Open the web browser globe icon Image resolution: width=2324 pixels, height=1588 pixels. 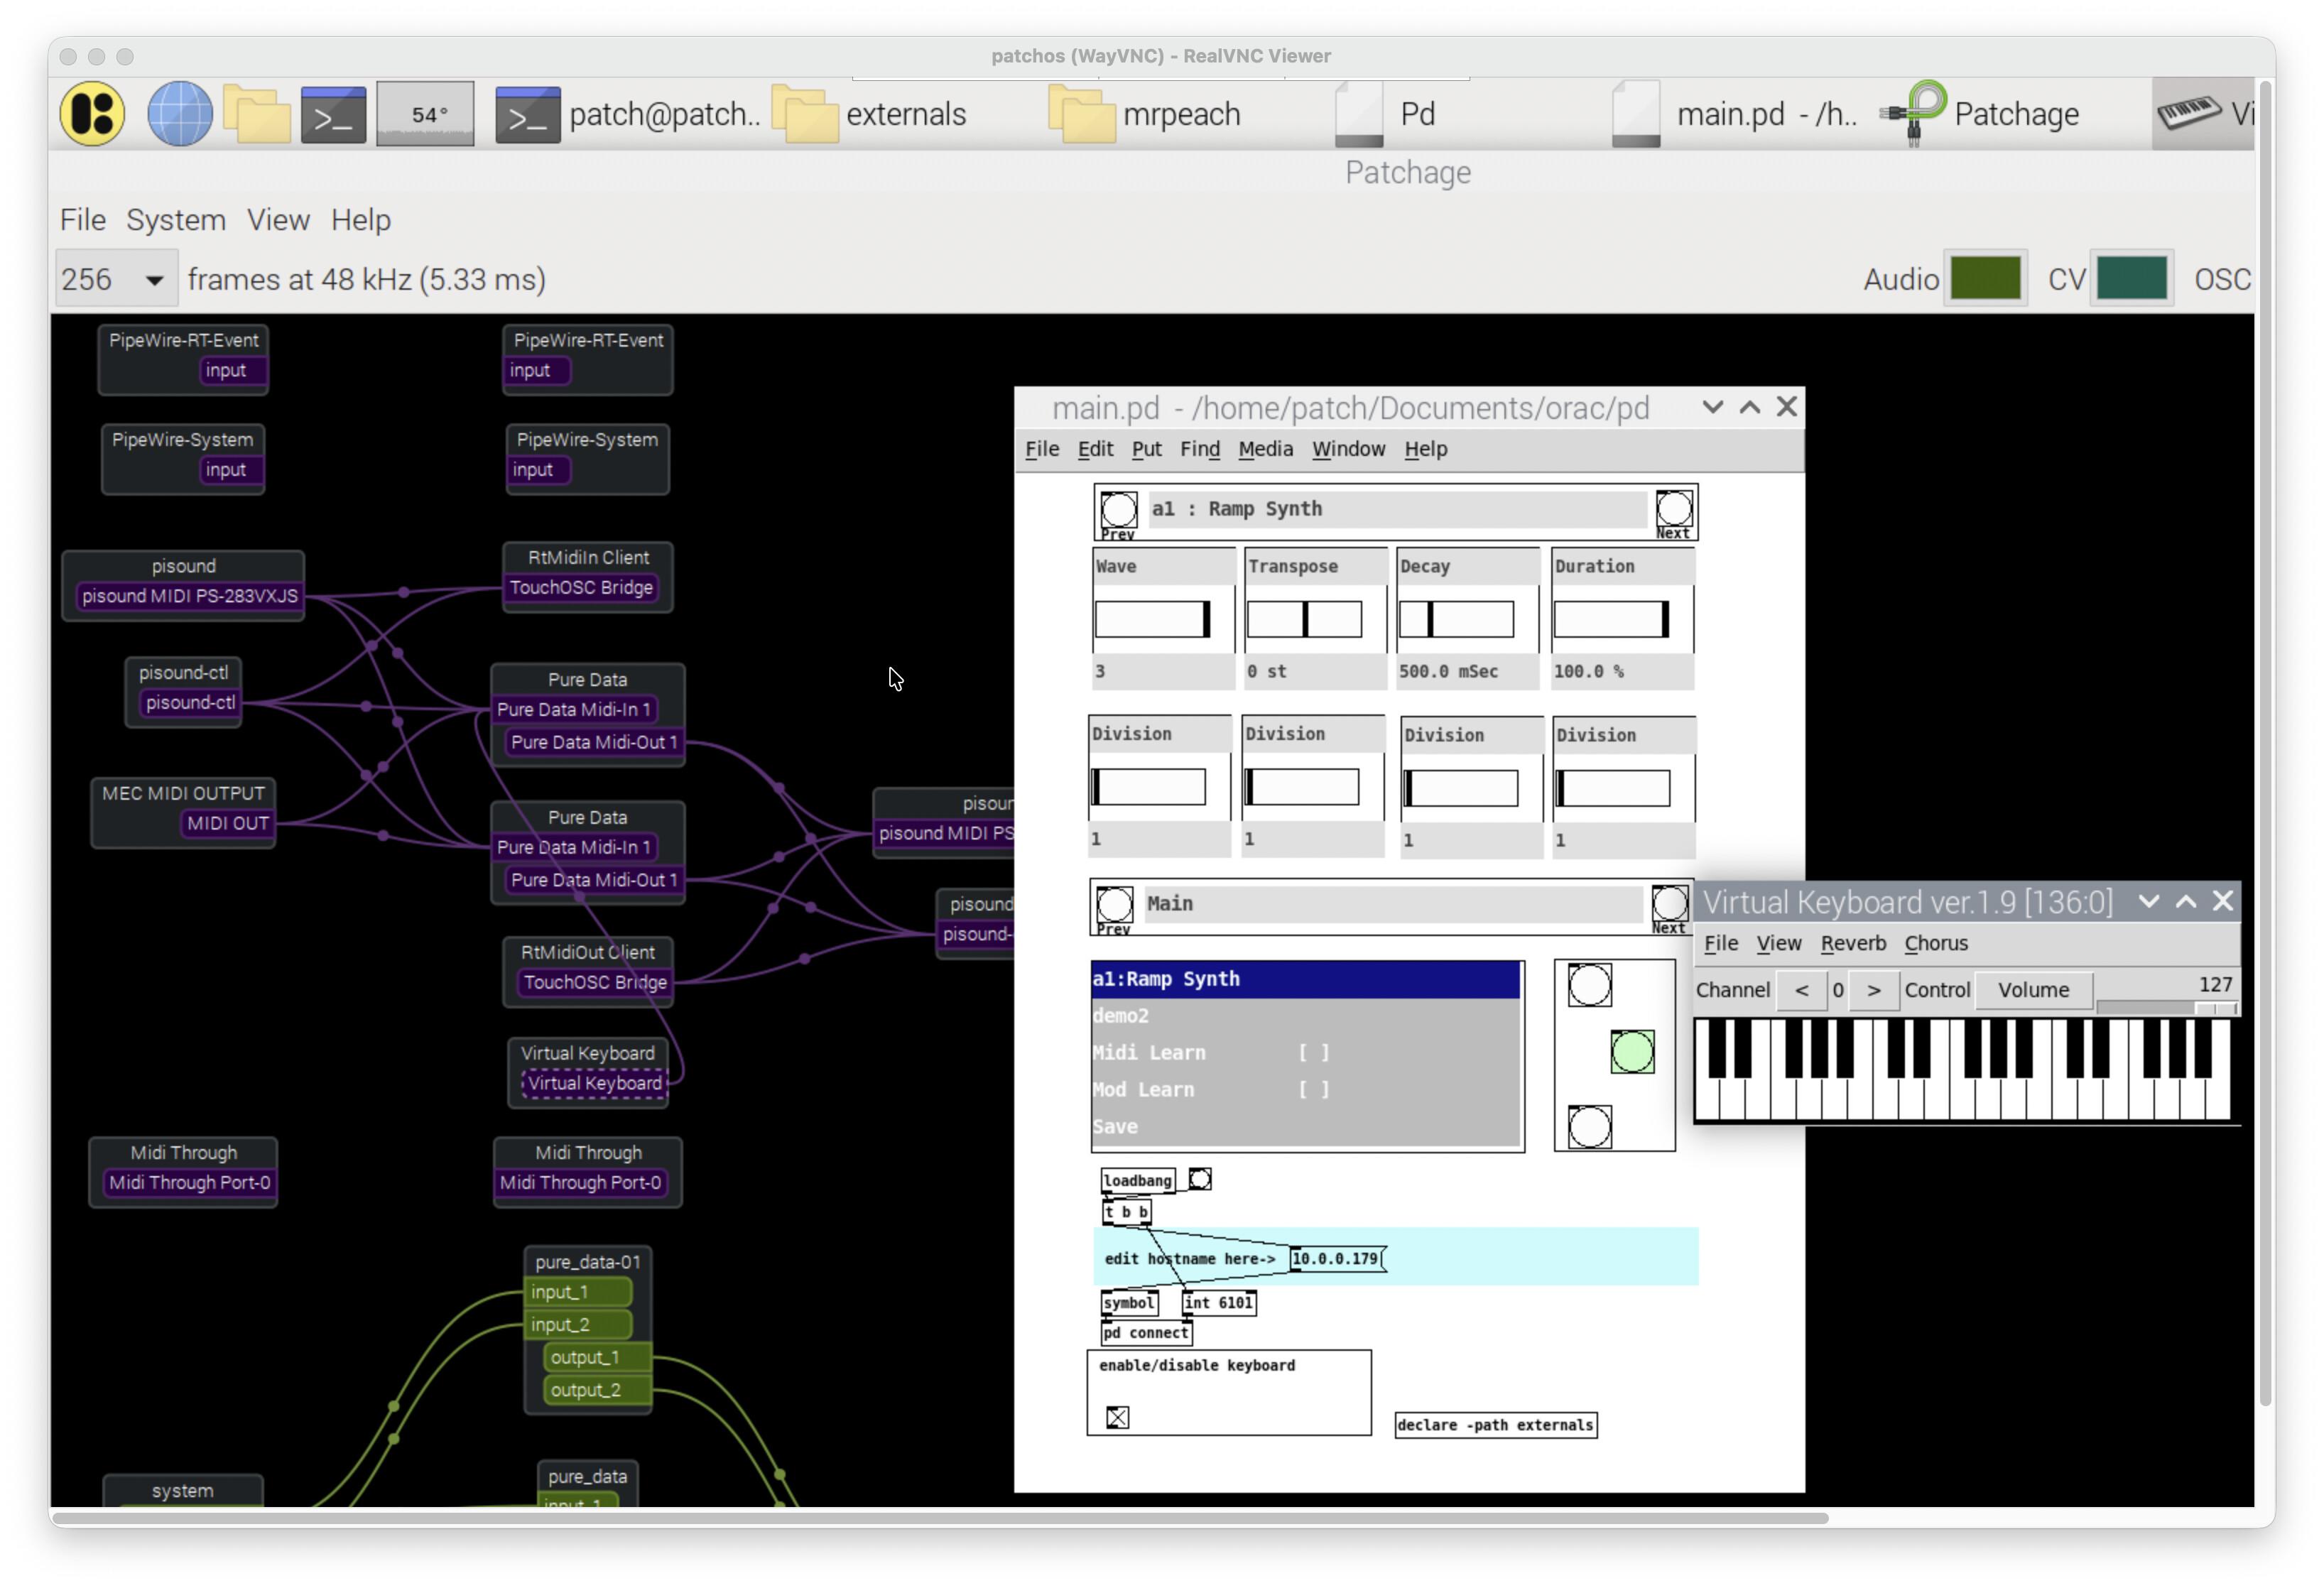point(180,114)
